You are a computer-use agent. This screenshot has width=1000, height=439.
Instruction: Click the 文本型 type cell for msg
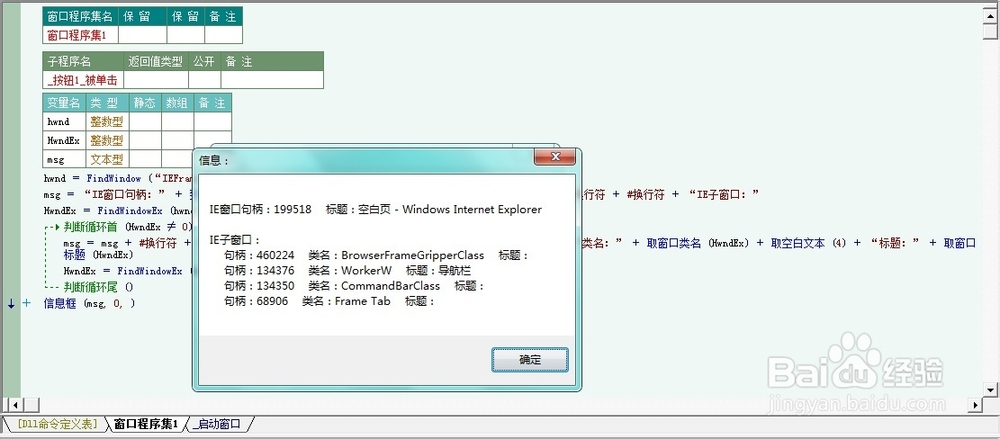point(107,159)
